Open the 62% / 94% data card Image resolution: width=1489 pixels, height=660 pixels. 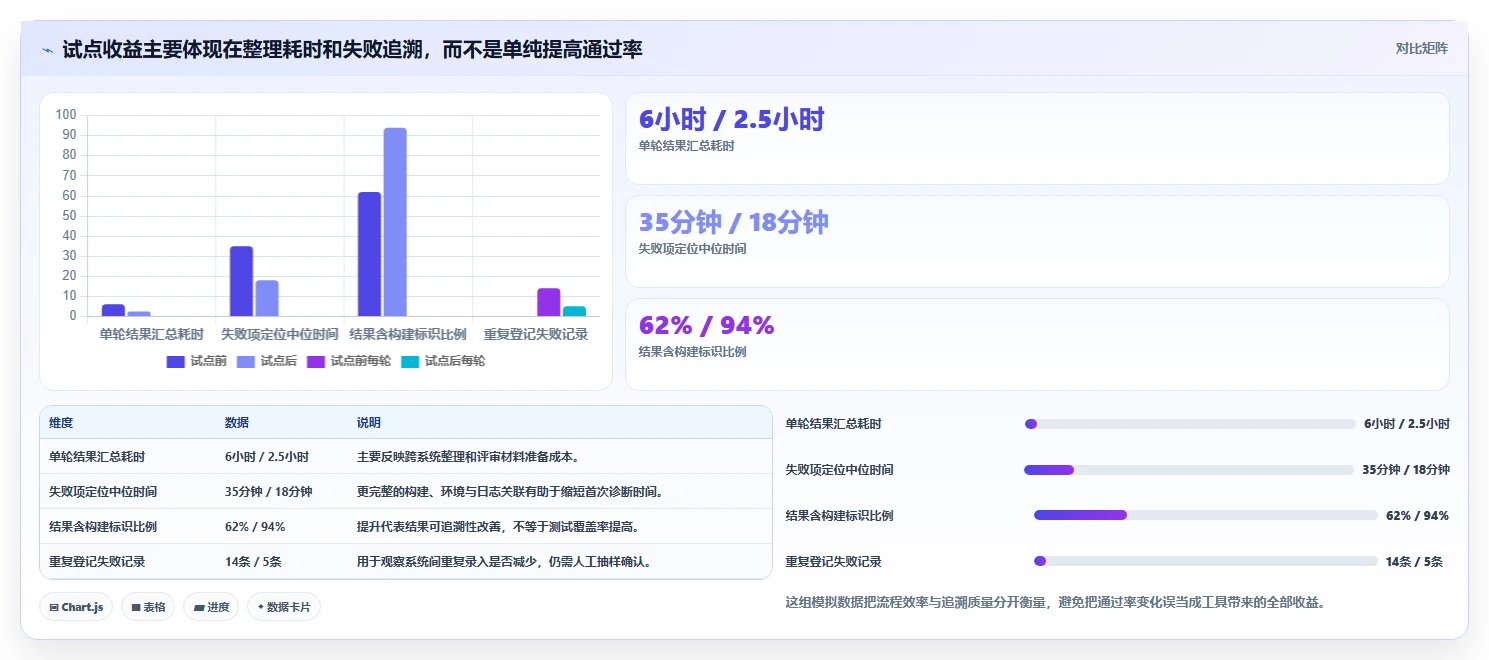point(1037,344)
